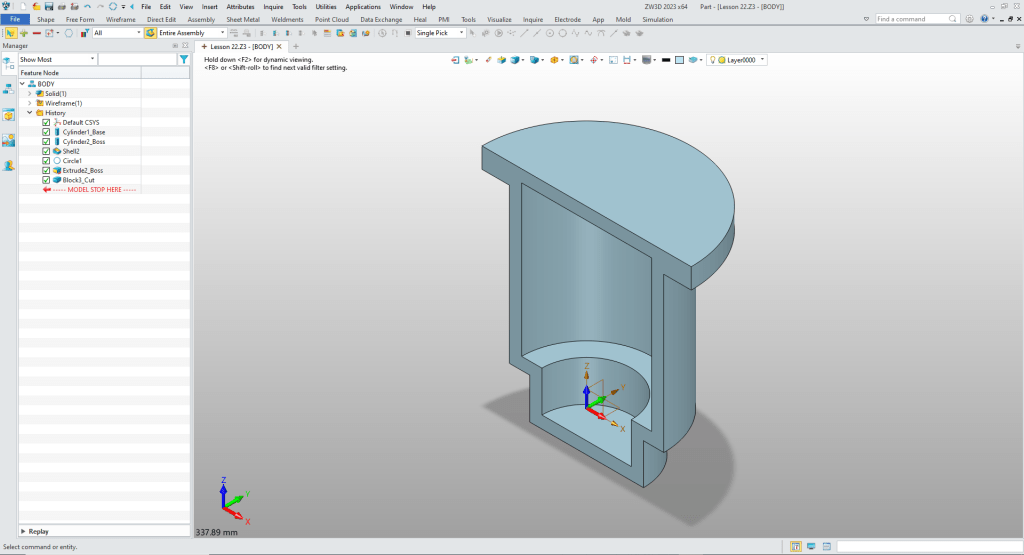The width and height of the screenshot is (1024, 555).
Task: Open the Sheet Metal ribbon tab
Action: (x=243, y=19)
